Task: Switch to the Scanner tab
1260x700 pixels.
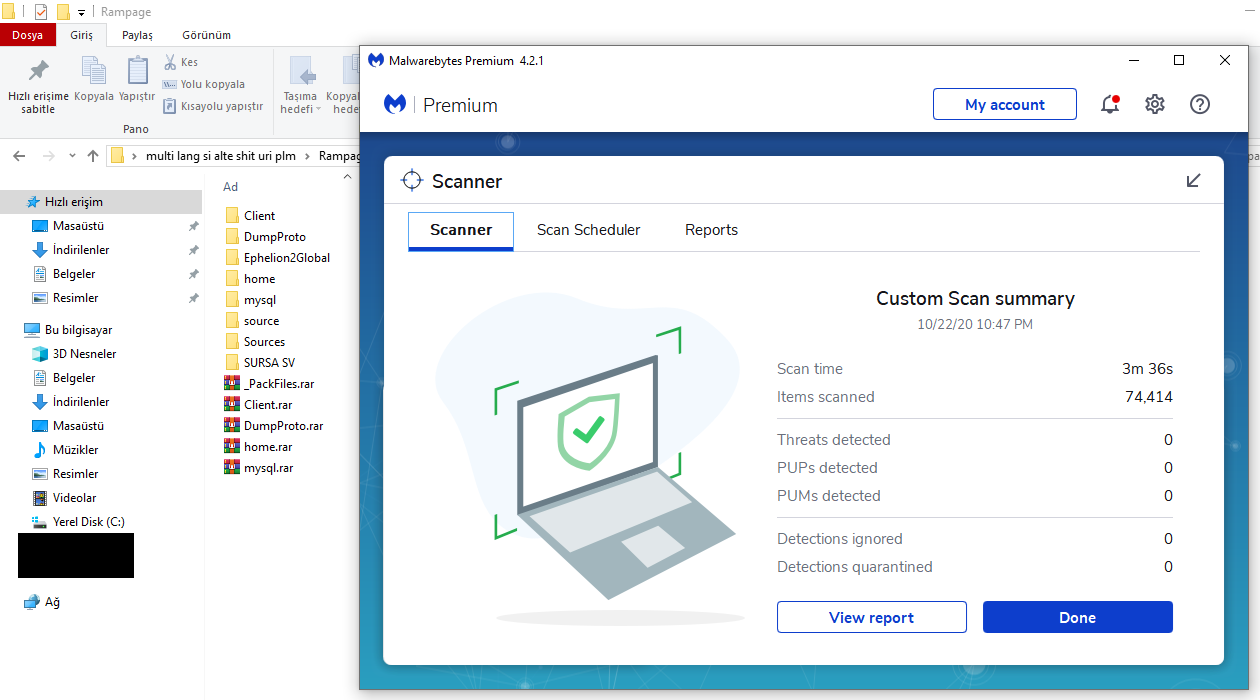Action: pos(461,230)
